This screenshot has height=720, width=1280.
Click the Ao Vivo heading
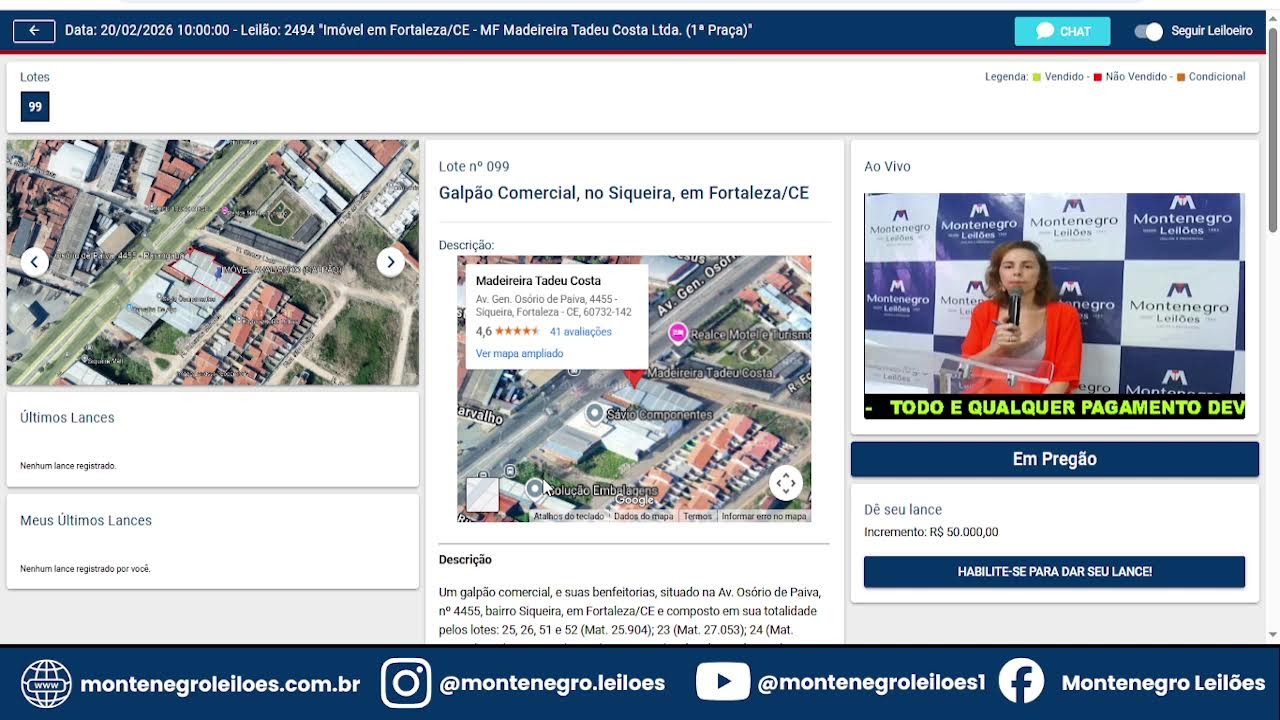pos(887,166)
